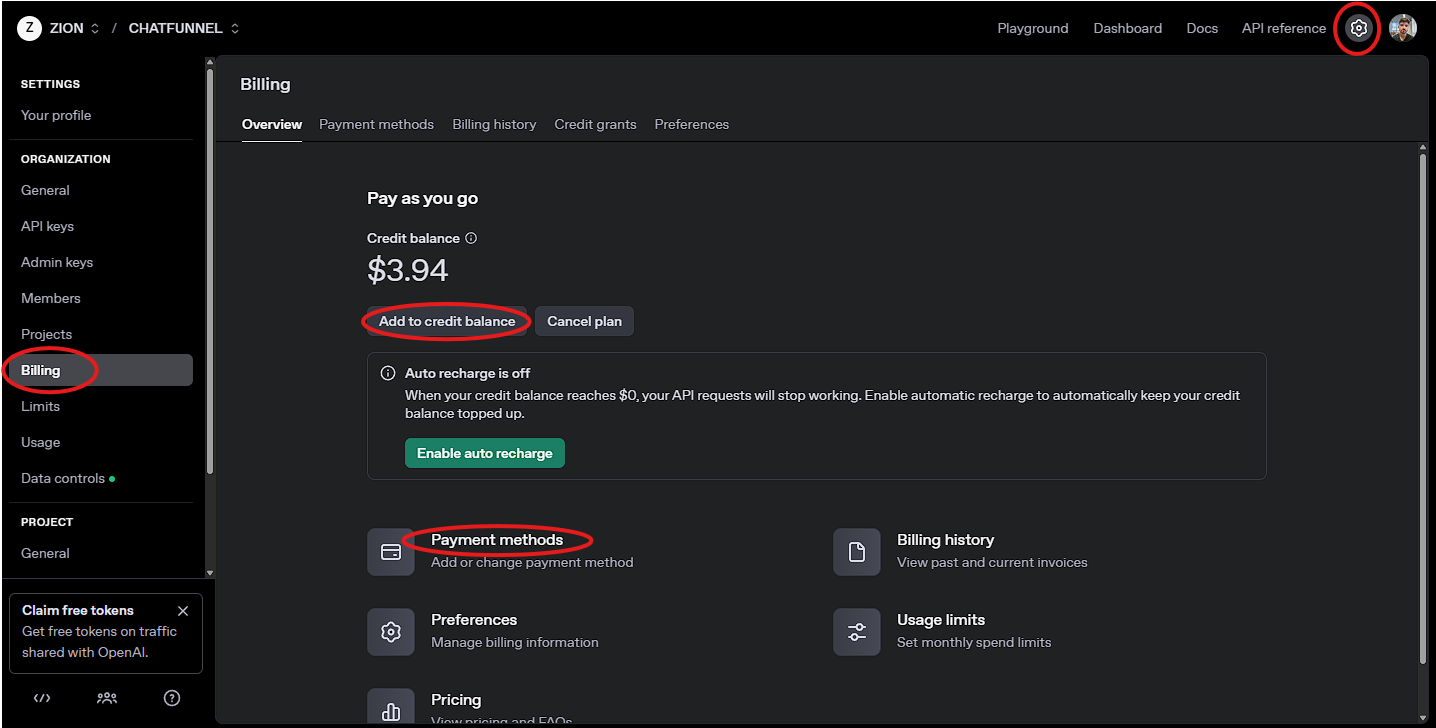Click the Claim free tokens heading
1436x728 pixels.
pos(78,610)
